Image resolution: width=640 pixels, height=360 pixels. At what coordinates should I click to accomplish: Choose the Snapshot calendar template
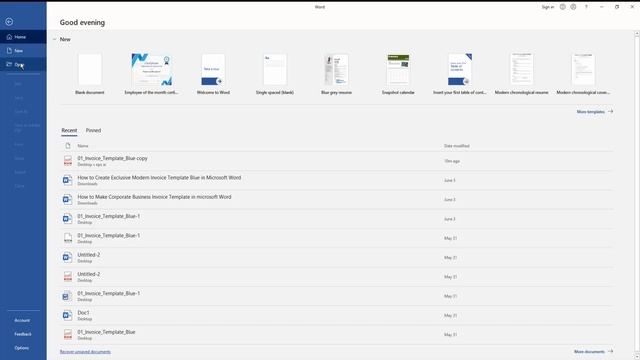coord(398,74)
